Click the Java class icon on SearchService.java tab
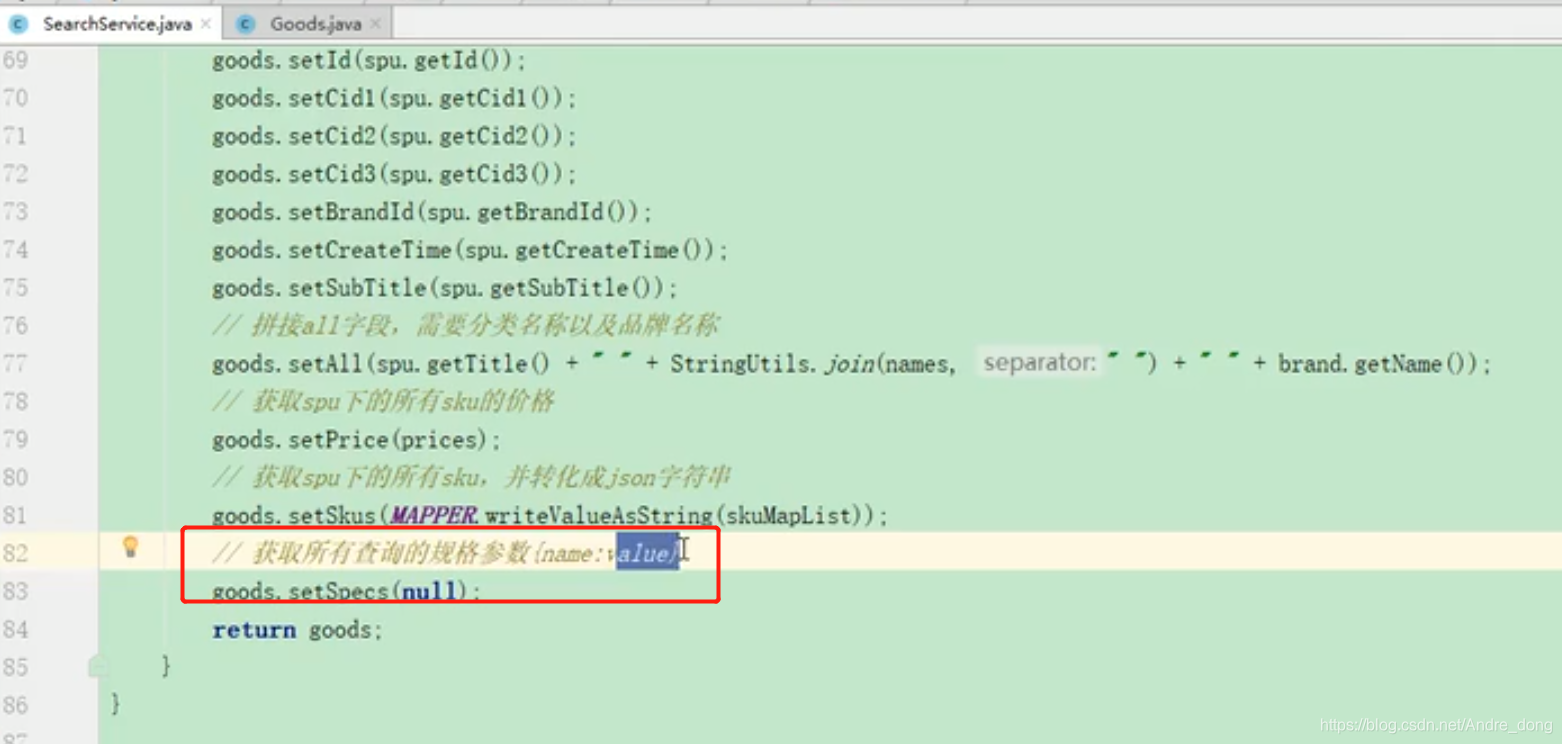The width and height of the screenshot is (1562, 744). 19,24
